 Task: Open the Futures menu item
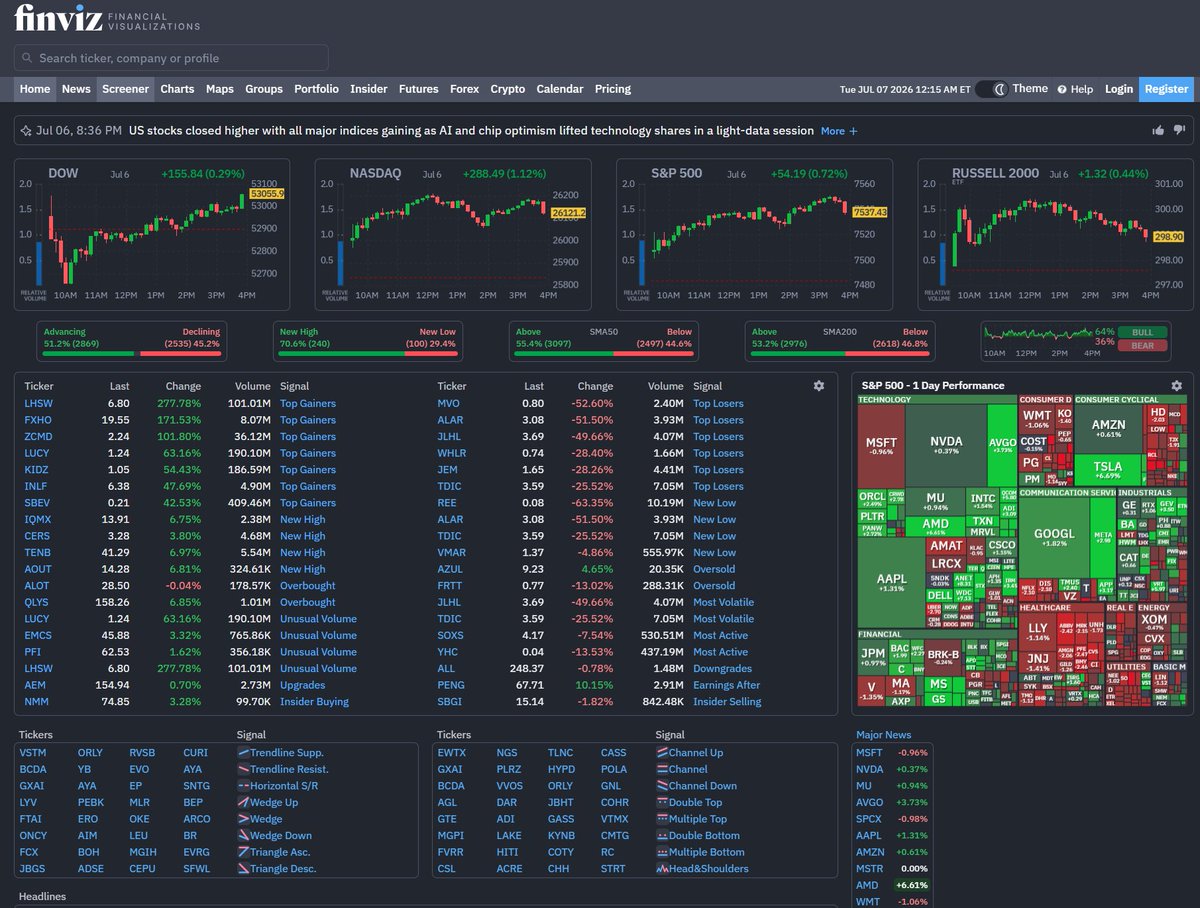tap(418, 89)
